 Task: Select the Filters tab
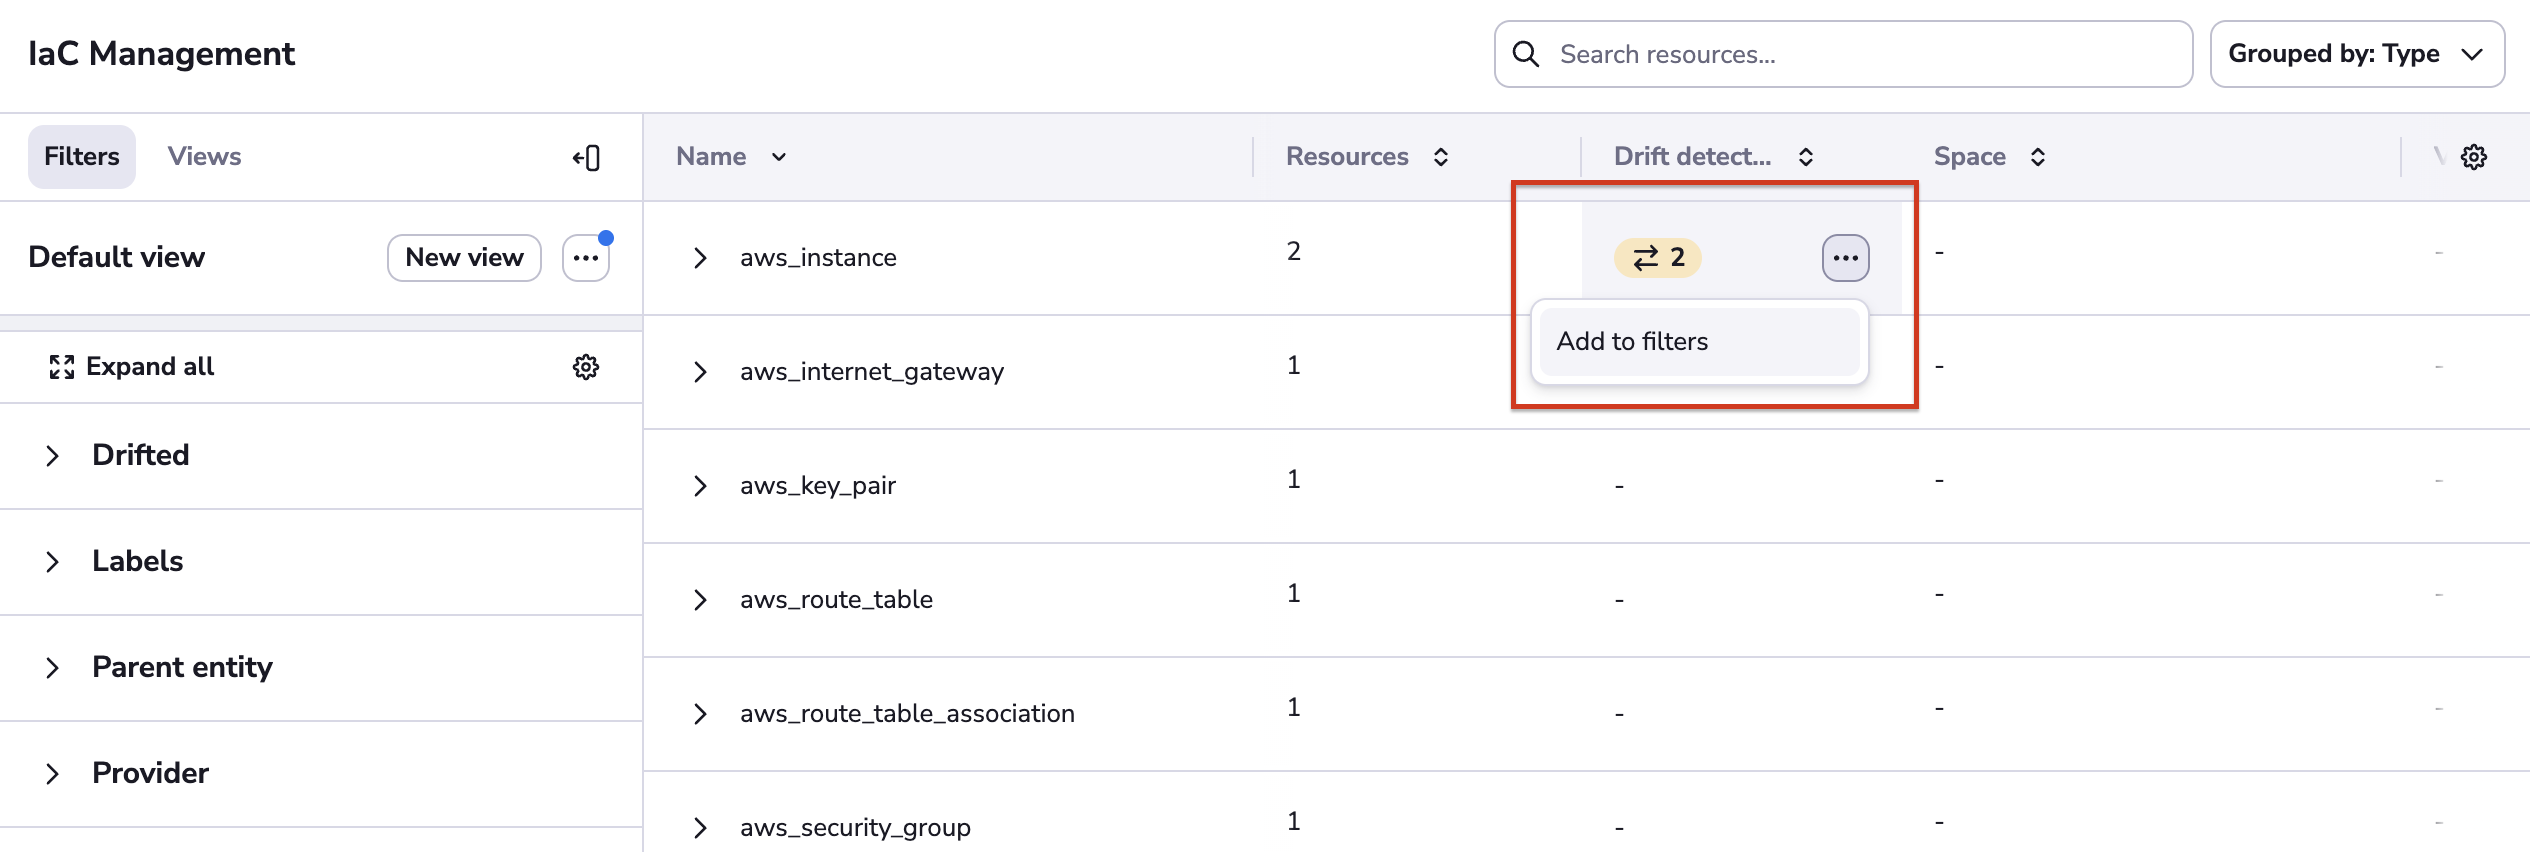(82, 157)
